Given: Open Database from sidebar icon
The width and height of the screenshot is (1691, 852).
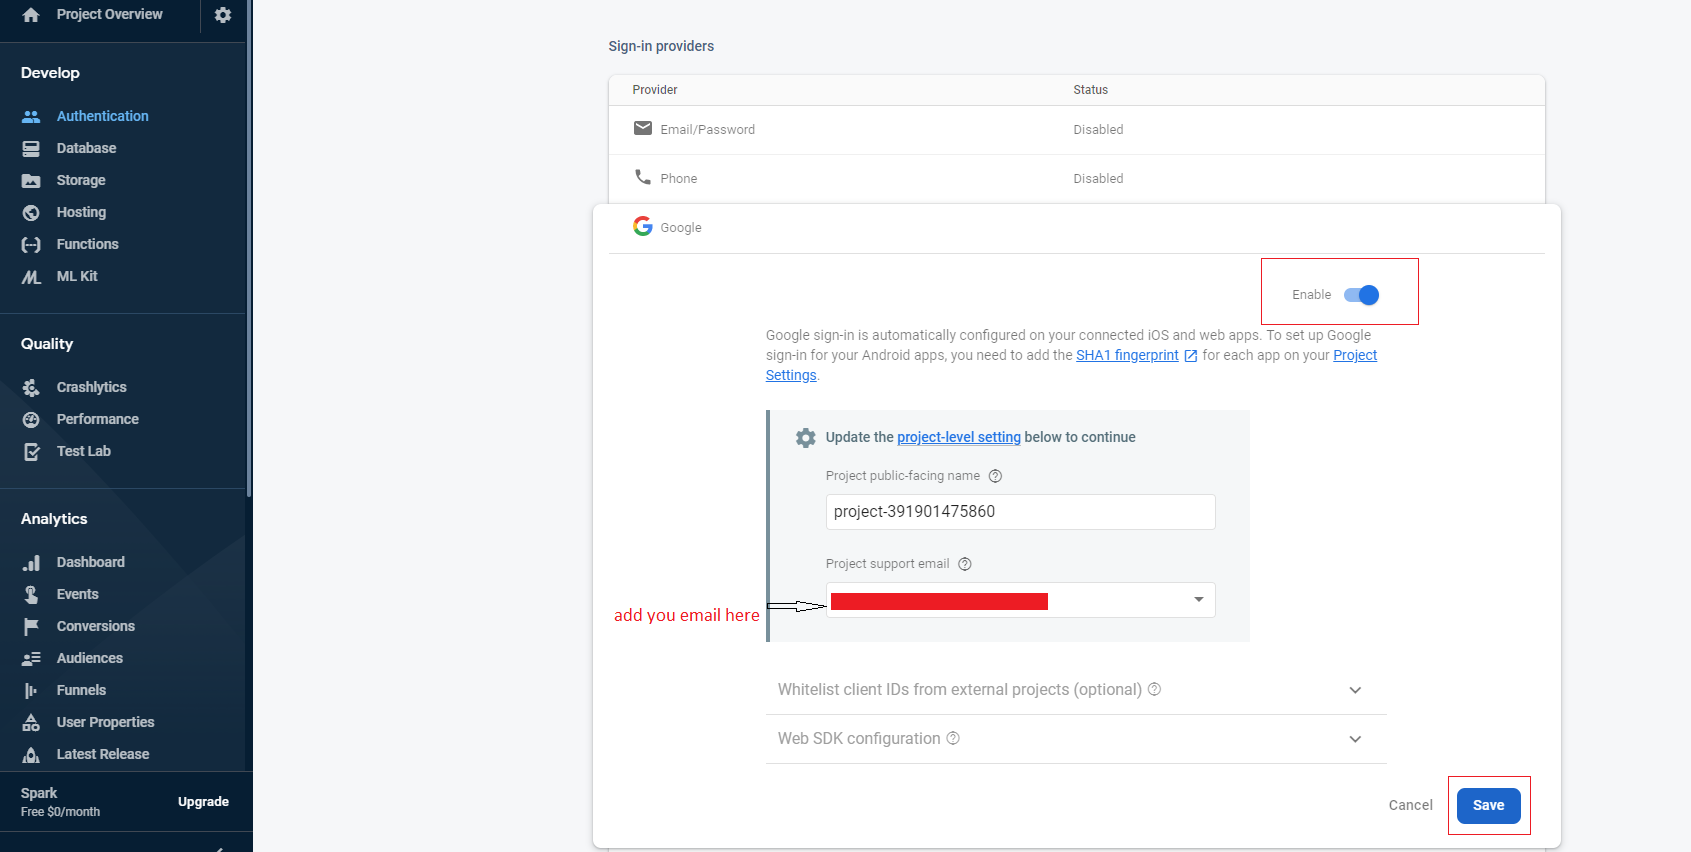Looking at the screenshot, I should (x=31, y=148).
